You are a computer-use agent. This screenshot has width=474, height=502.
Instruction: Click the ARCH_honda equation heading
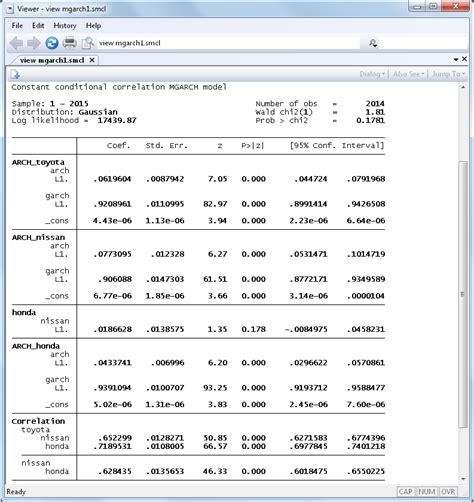pos(36,346)
